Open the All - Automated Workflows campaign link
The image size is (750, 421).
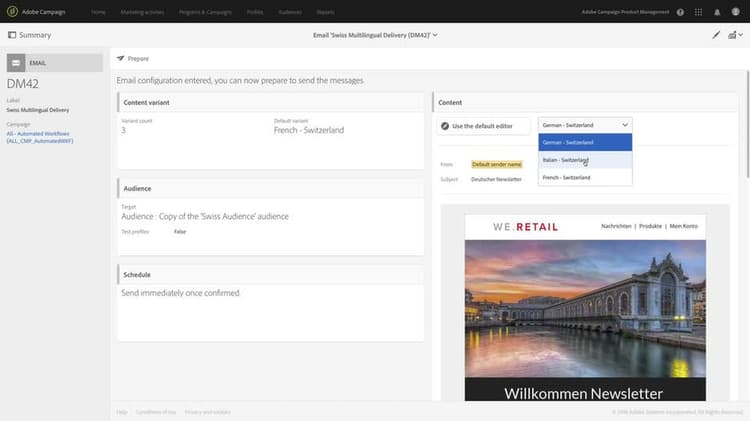pos(40,137)
